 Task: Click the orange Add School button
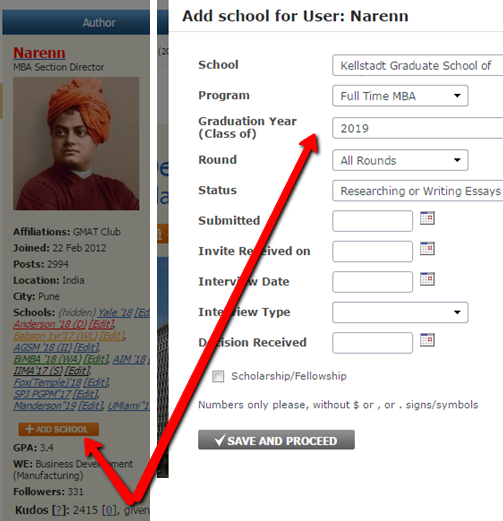[59, 429]
